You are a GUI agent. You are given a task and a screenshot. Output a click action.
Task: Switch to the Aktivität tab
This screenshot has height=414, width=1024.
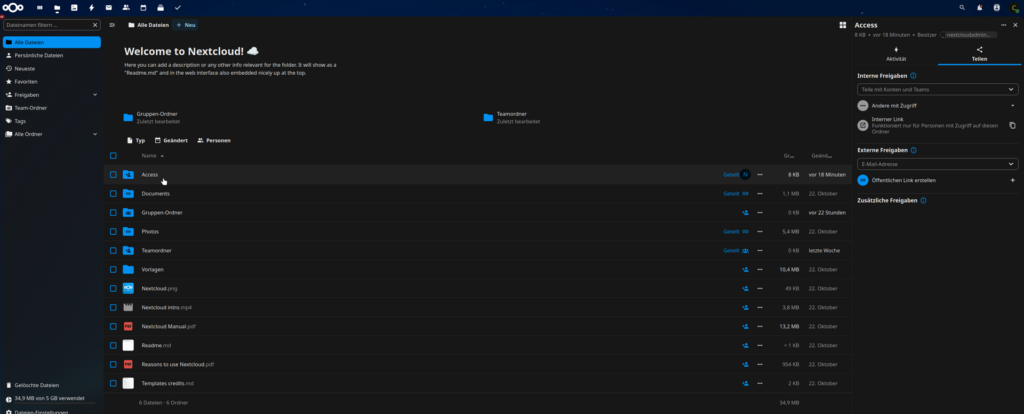(895, 54)
